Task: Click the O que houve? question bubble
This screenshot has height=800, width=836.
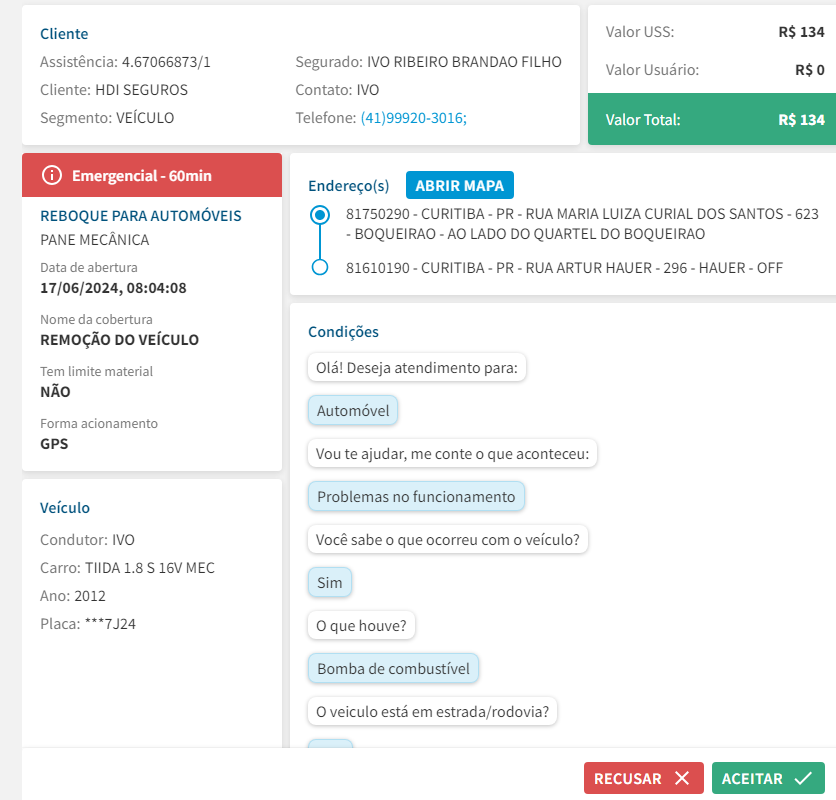Action: point(361,626)
